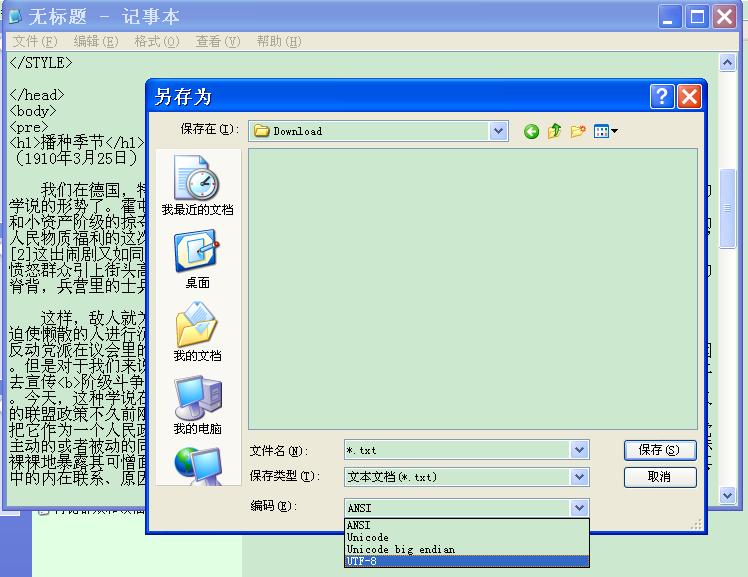Open the Format (格式) menu
This screenshot has width=748, height=577.
click(156, 41)
